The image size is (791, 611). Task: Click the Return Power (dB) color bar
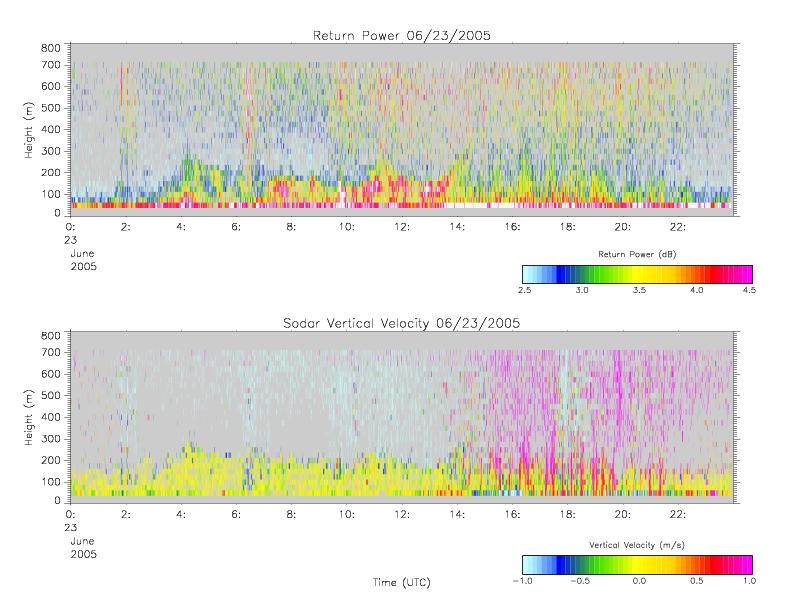tap(637, 274)
